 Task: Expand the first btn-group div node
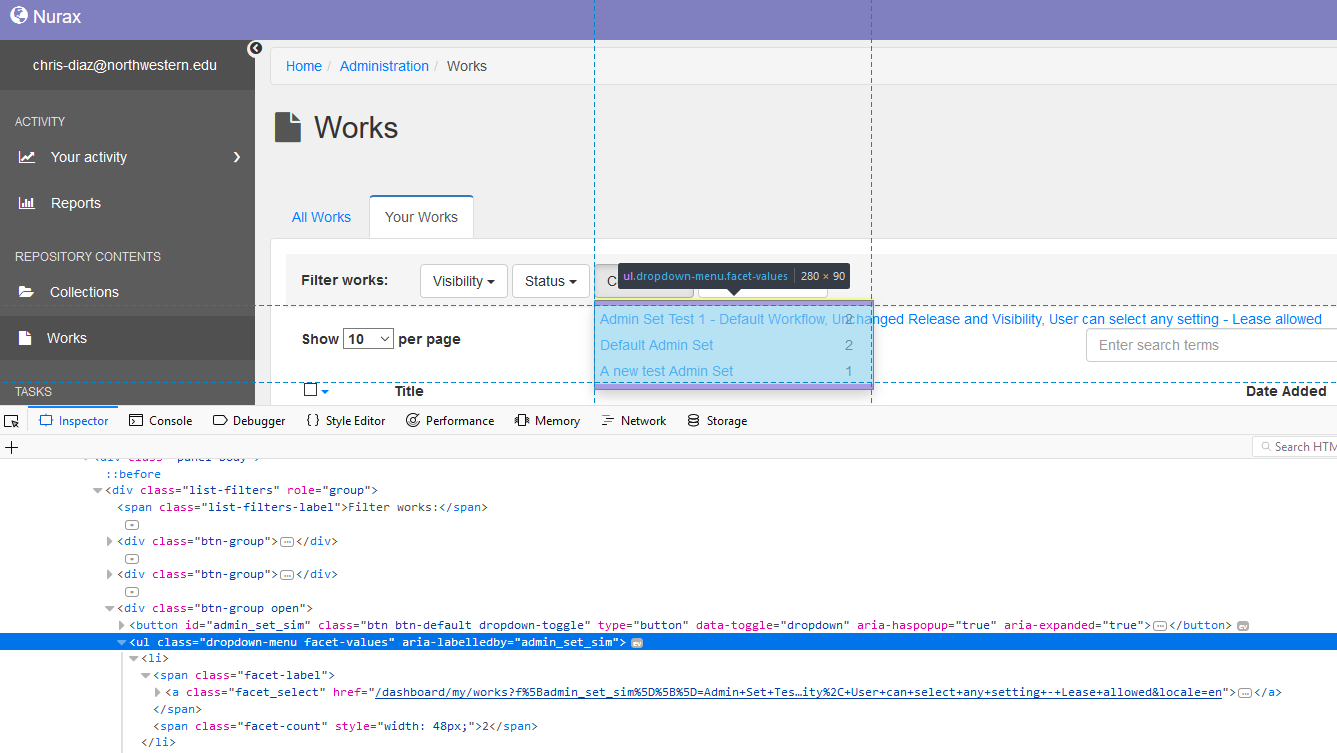[110, 541]
